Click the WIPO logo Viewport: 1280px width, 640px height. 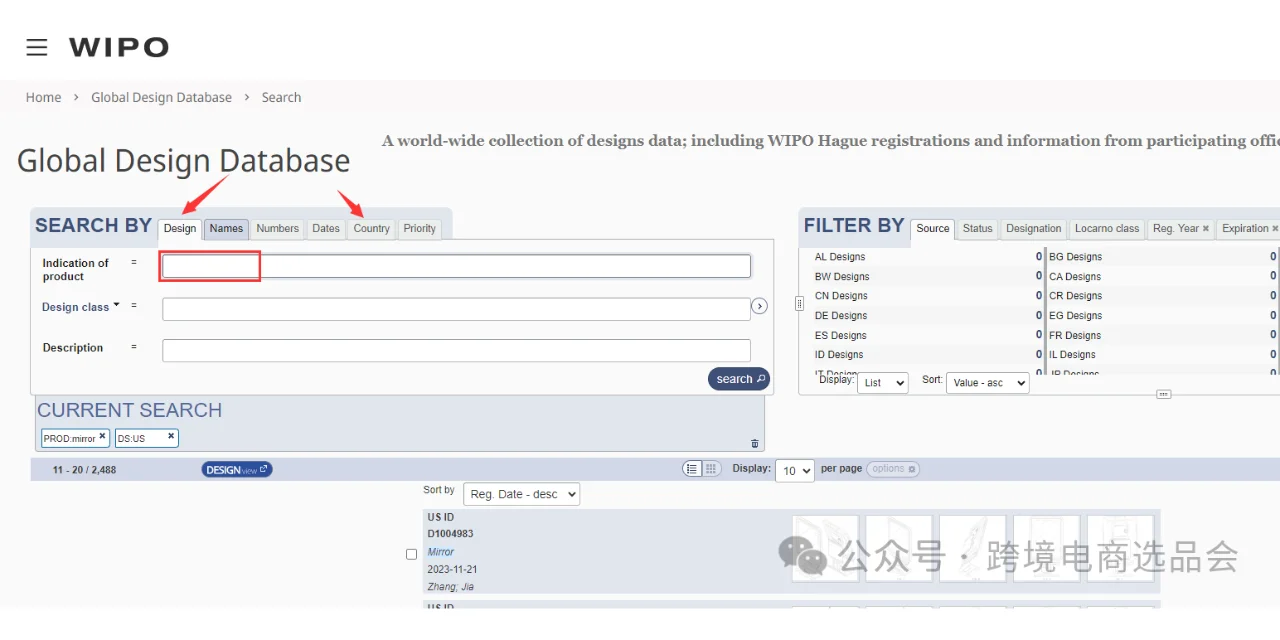click(118, 47)
